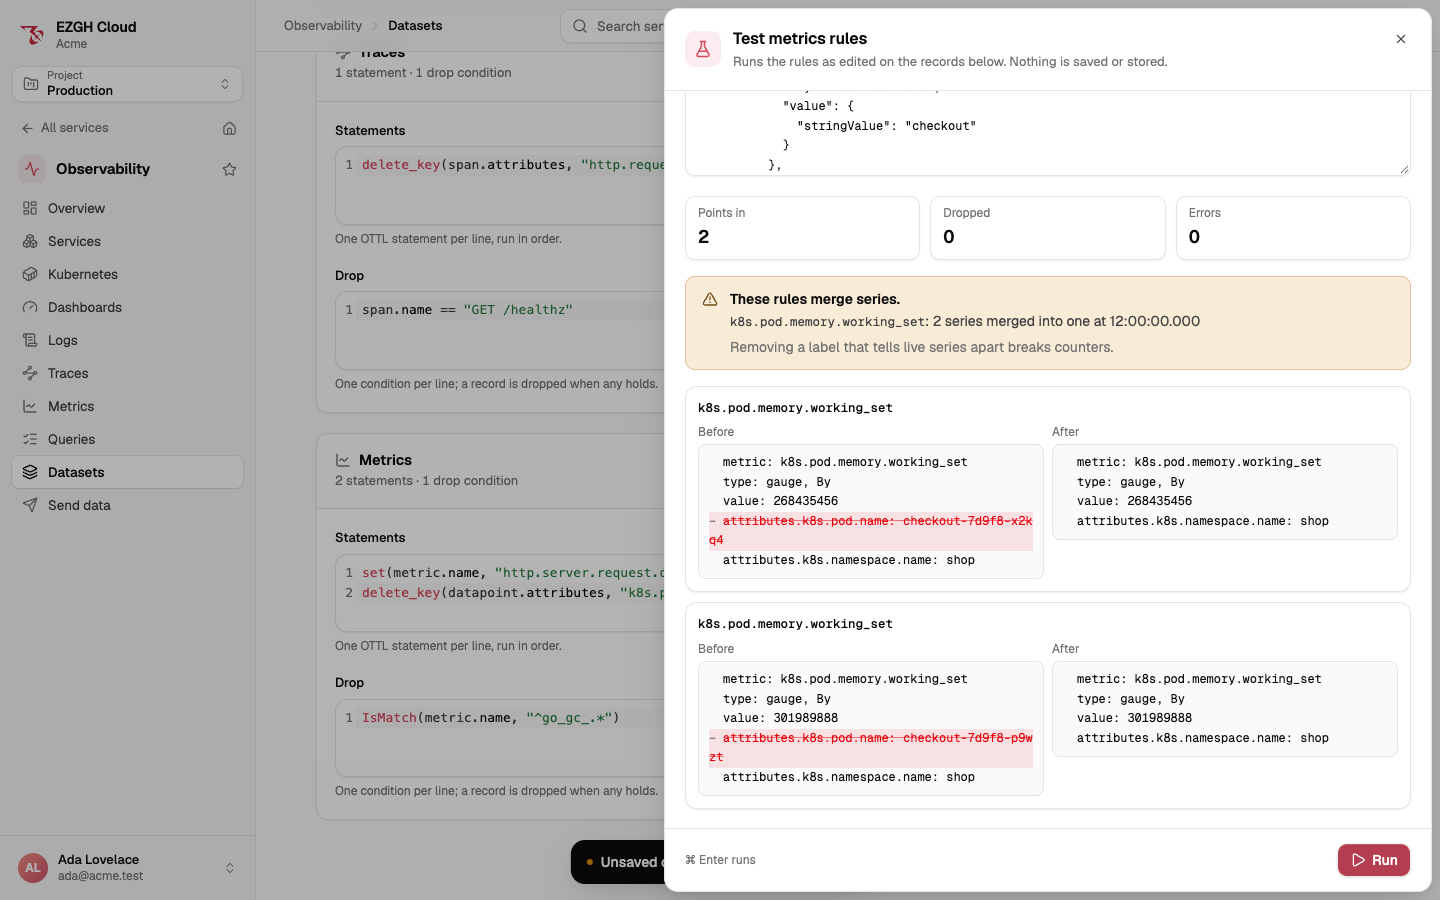The image size is (1440, 900).
Task: Star the Observability service as favorite
Action: [229, 169]
